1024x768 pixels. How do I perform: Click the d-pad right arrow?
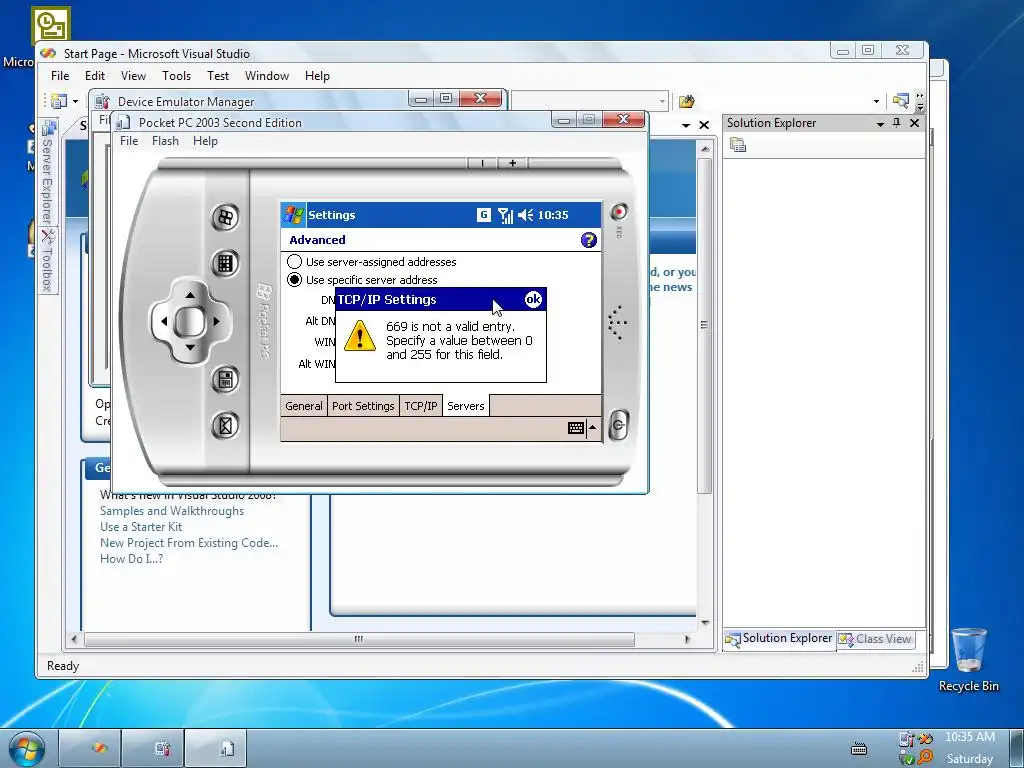pyautogui.click(x=216, y=321)
